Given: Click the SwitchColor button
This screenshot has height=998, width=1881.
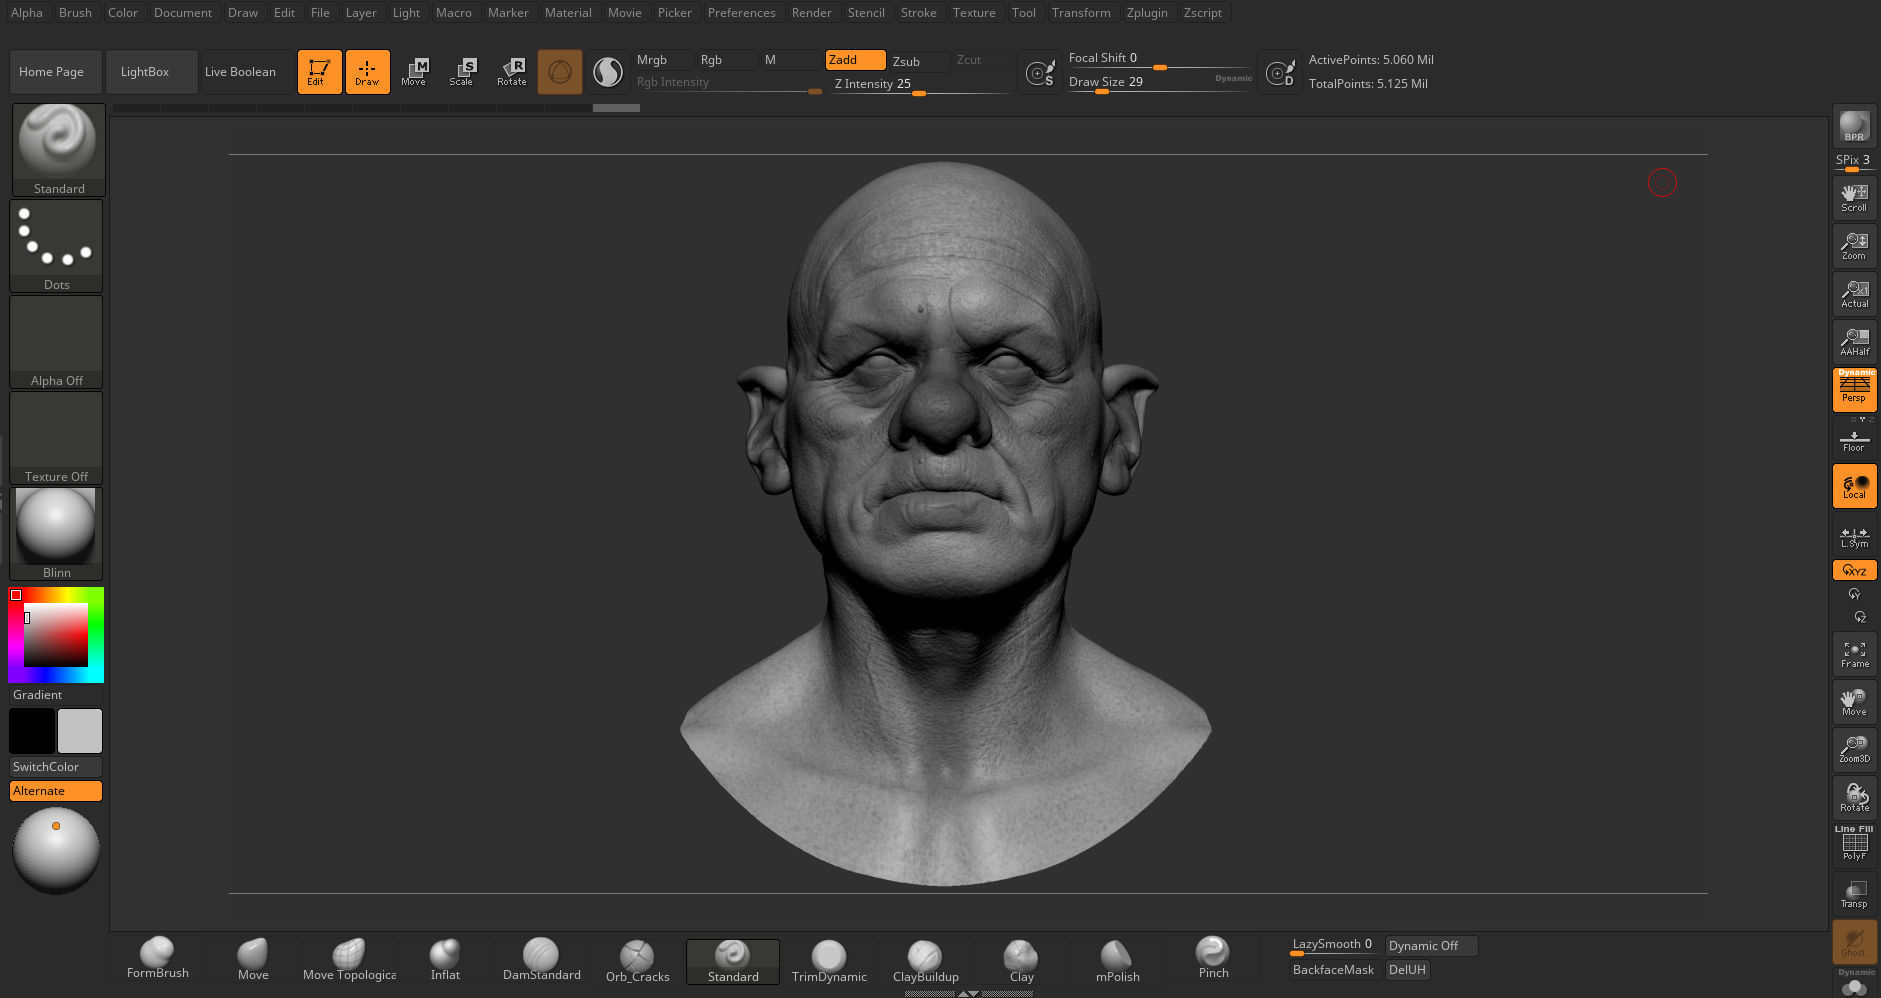Looking at the screenshot, I should [x=56, y=767].
